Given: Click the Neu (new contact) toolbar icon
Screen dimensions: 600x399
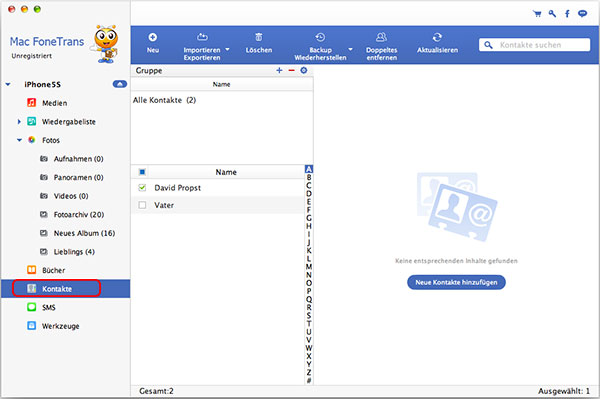Looking at the screenshot, I should pos(152,37).
